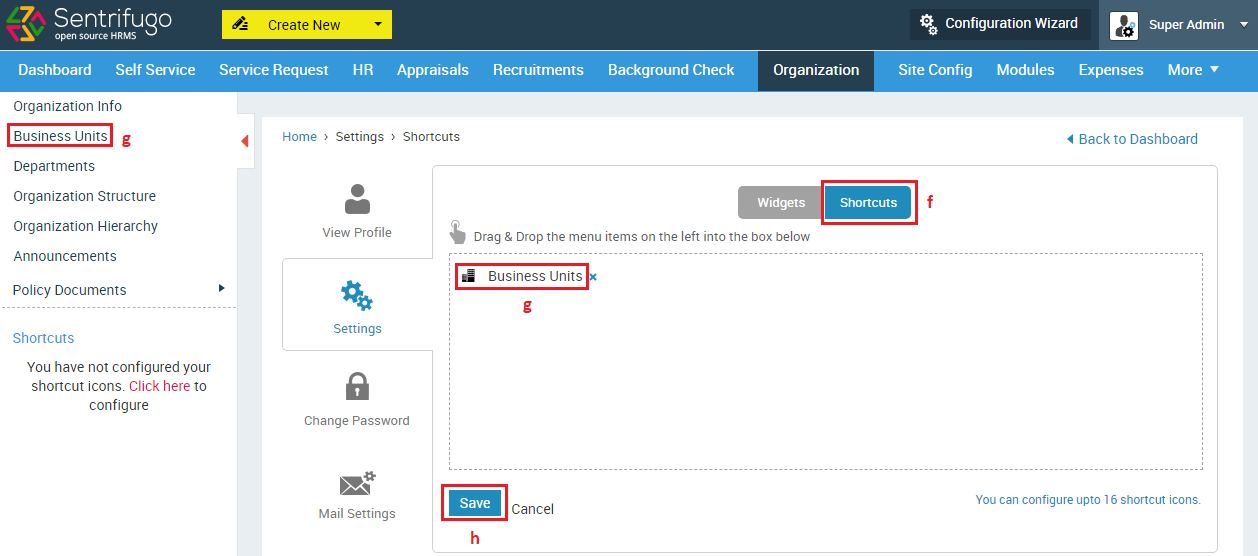Click the Configuration Wizard gear icon
Screen dimensions: 1258x556
[x=928, y=24]
